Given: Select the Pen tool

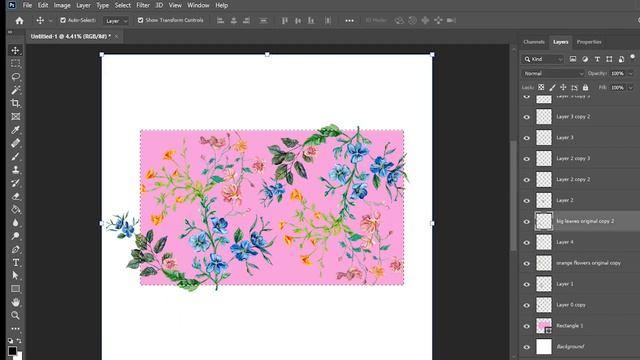Looking at the screenshot, I should tap(16, 249).
